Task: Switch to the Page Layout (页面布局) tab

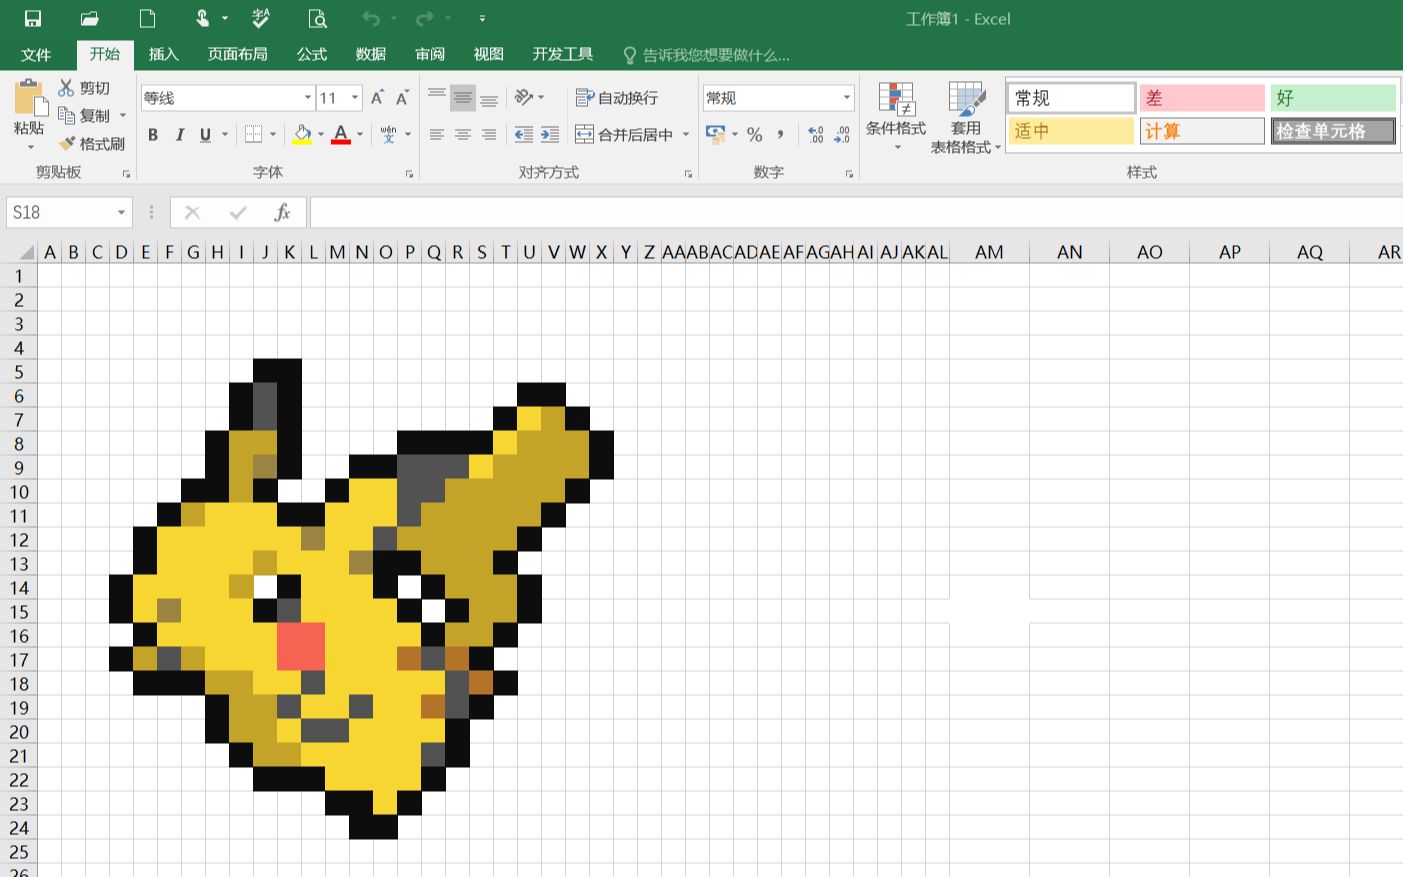Action: [237, 55]
